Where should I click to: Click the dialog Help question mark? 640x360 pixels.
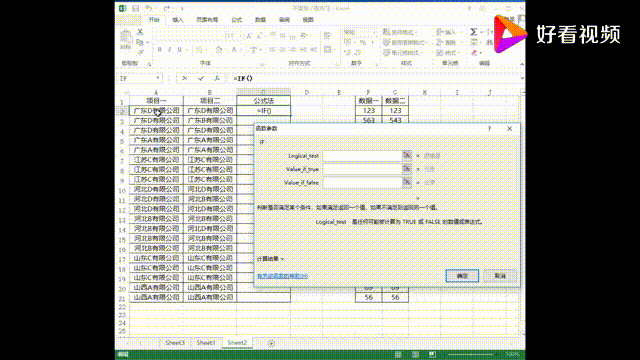(489, 129)
